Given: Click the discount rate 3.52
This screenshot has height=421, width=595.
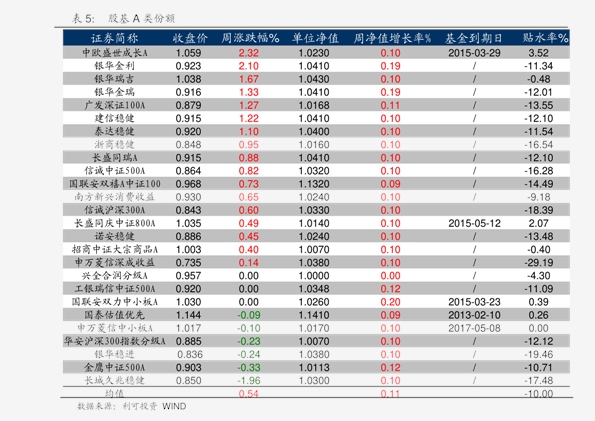Looking at the screenshot, I should click(538, 53).
